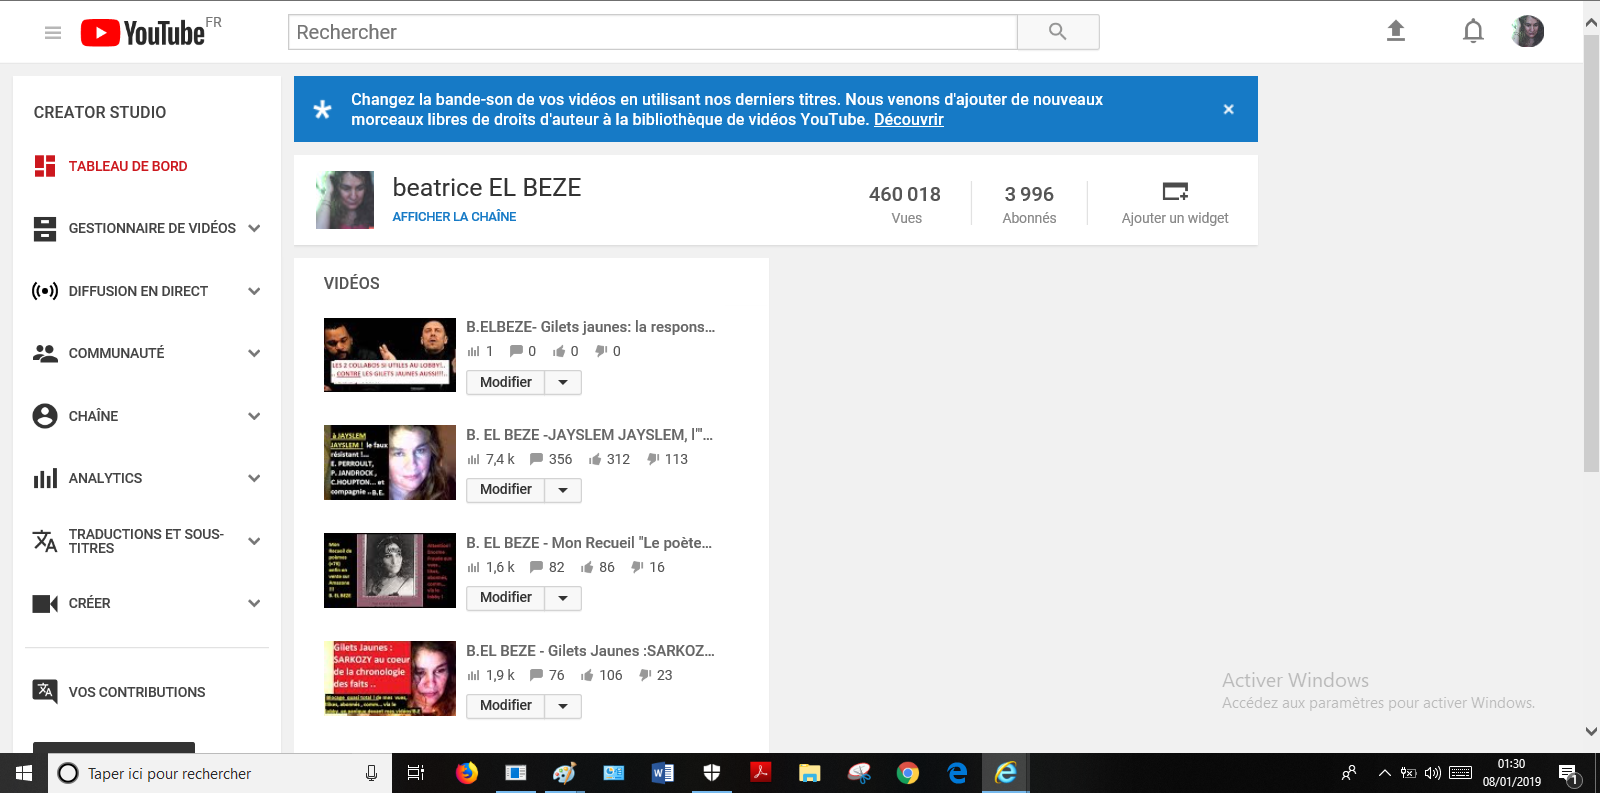
Task: Click the Vos contributions translate icon
Action: click(x=45, y=691)
